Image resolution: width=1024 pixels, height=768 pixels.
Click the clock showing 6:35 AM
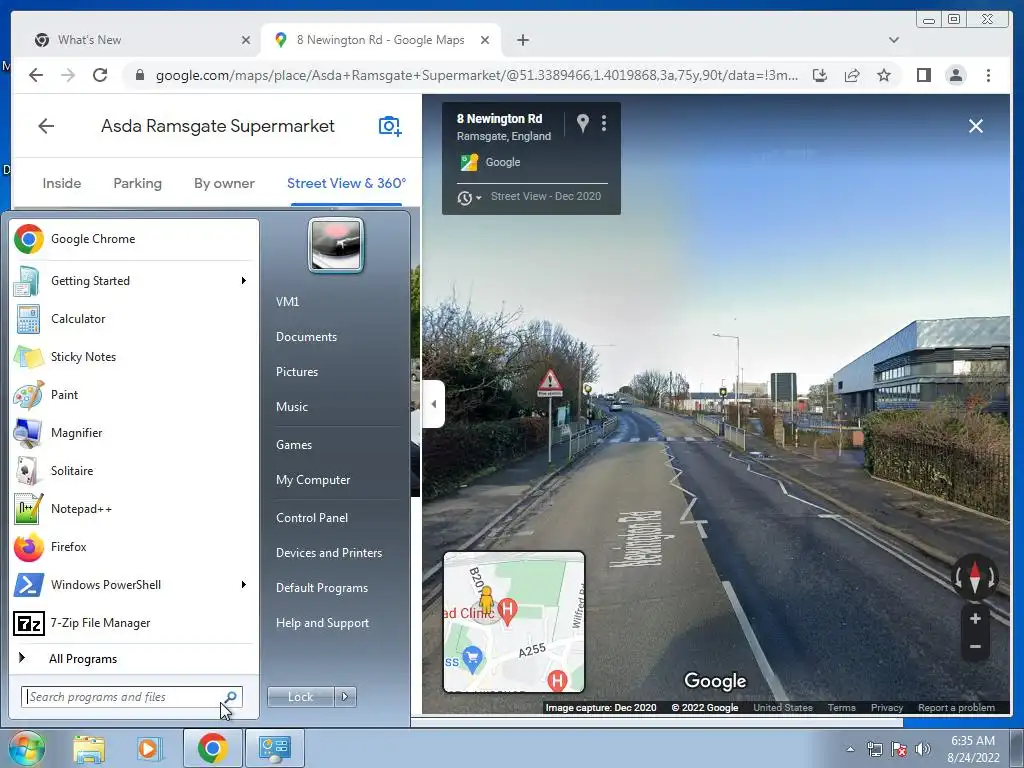coord(972,741)
